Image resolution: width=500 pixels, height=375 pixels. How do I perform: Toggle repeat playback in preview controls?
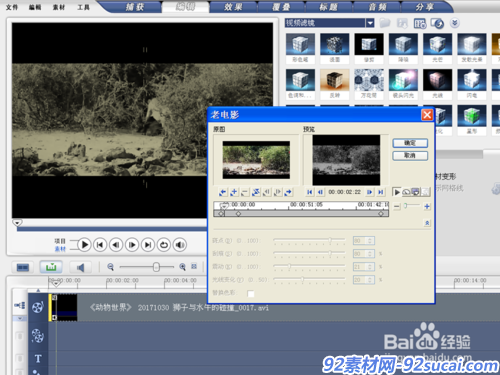pos(164,245)
